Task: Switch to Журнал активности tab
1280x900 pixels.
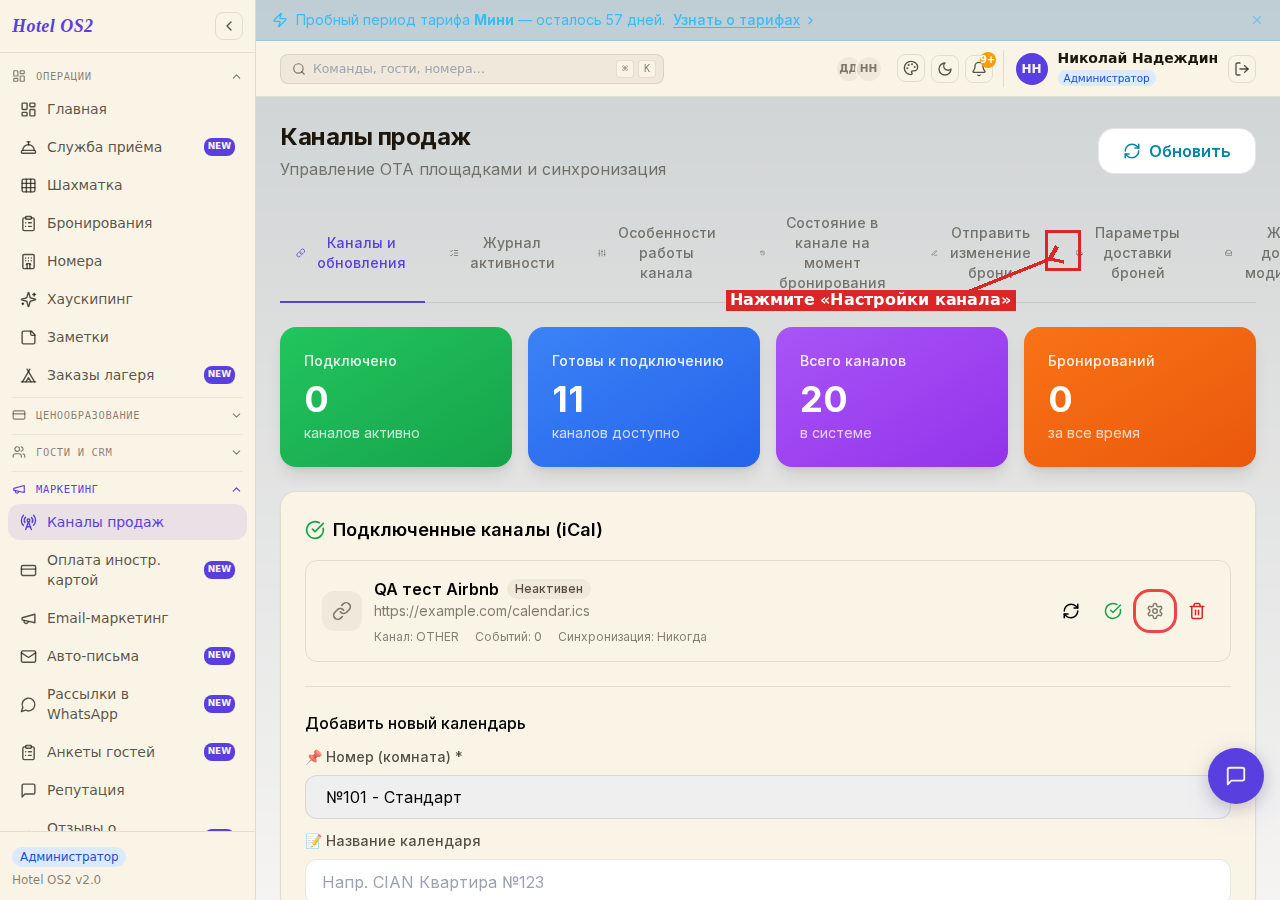Action: pos(503,253)
